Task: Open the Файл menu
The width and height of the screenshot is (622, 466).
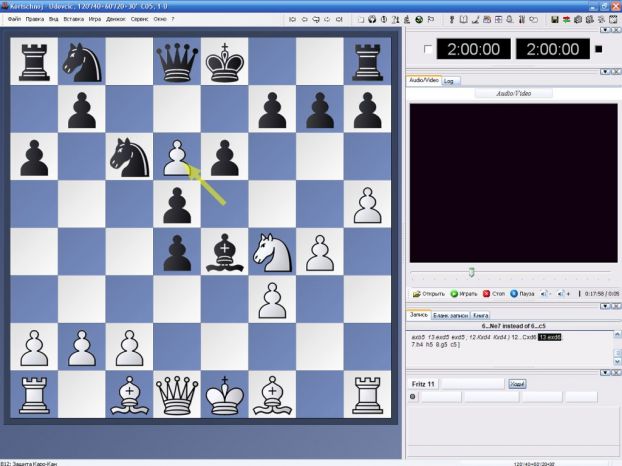Action: [x=14, y=19]
